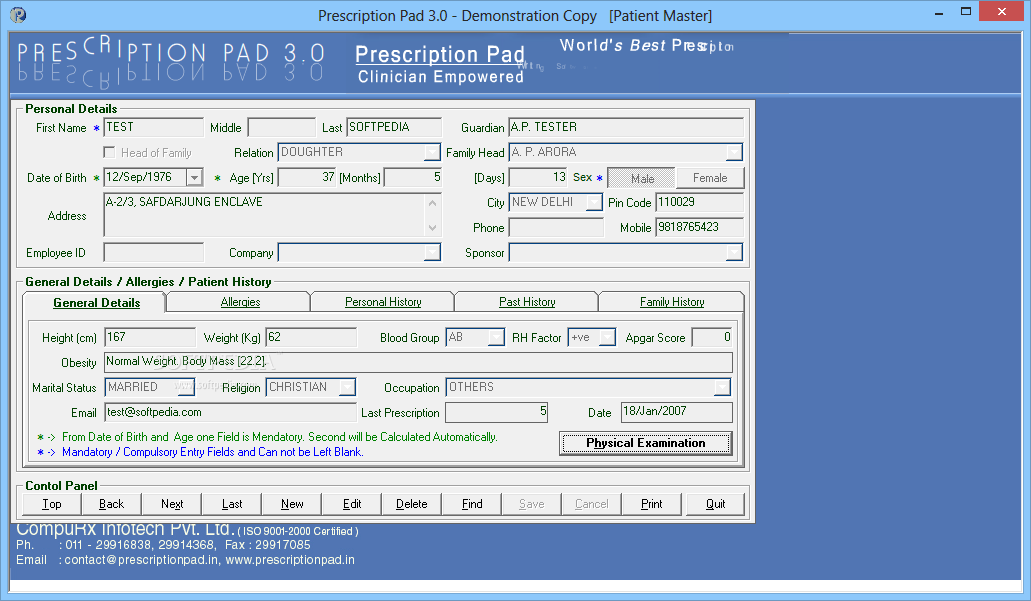Click the Print button

pos(652,504)
